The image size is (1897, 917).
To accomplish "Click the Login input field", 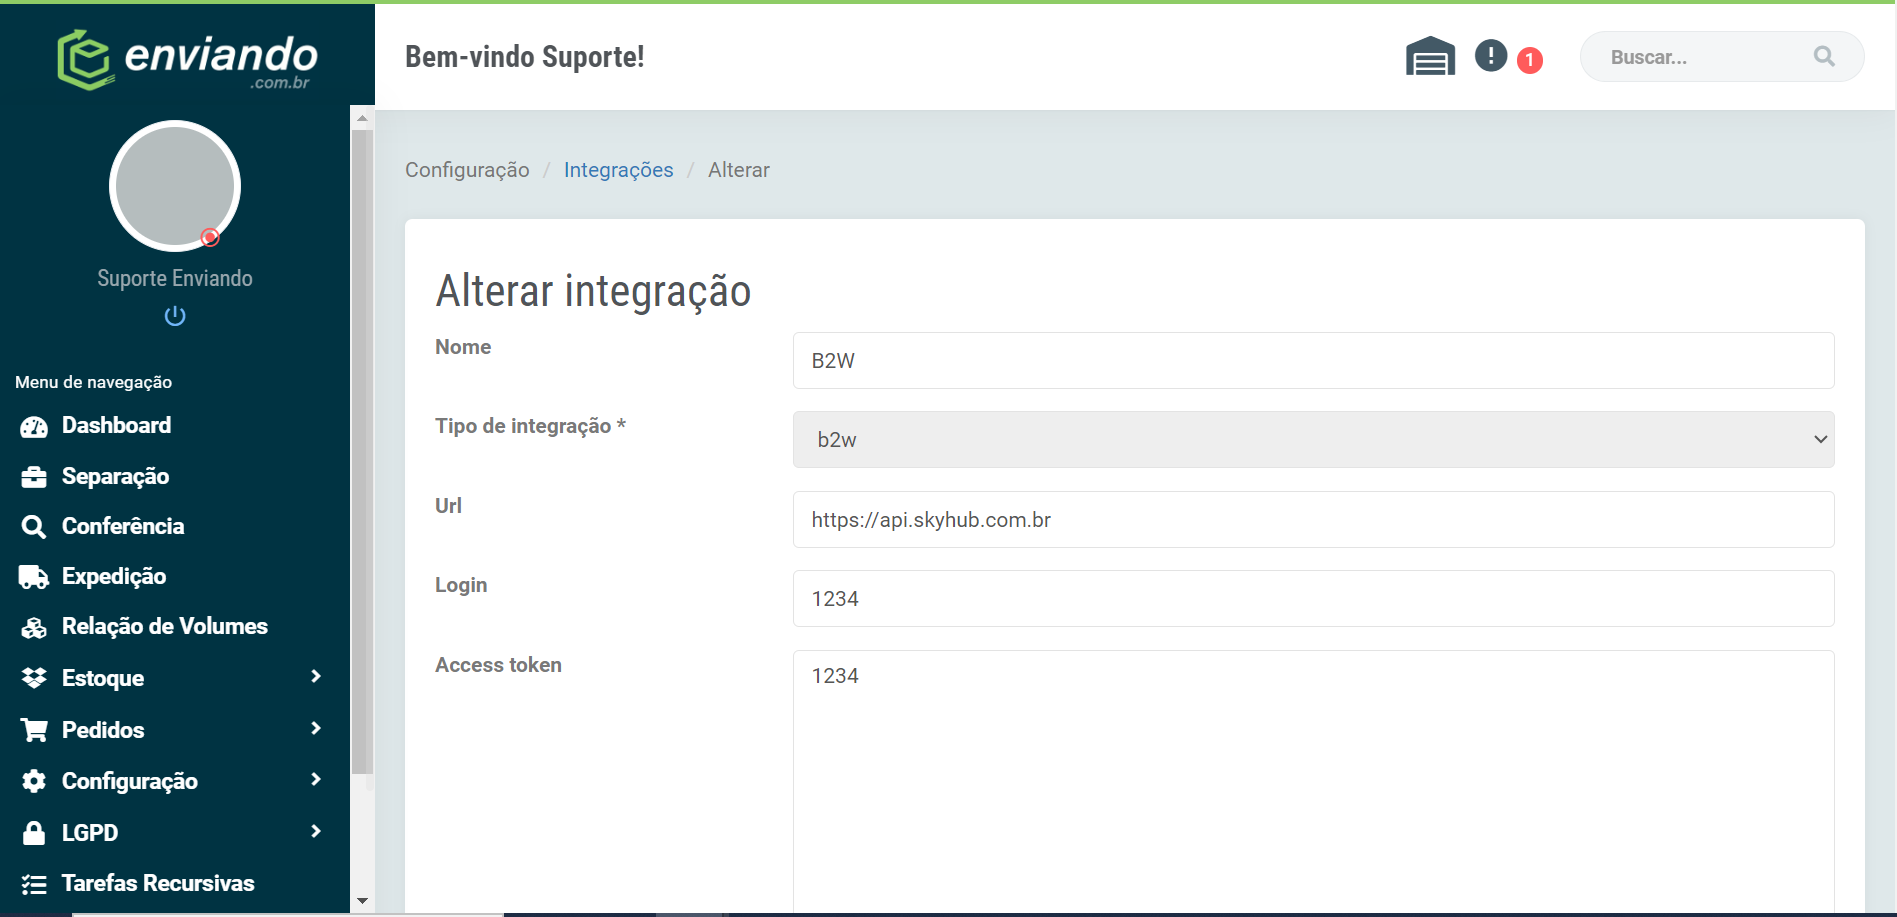I will 1313,598.
